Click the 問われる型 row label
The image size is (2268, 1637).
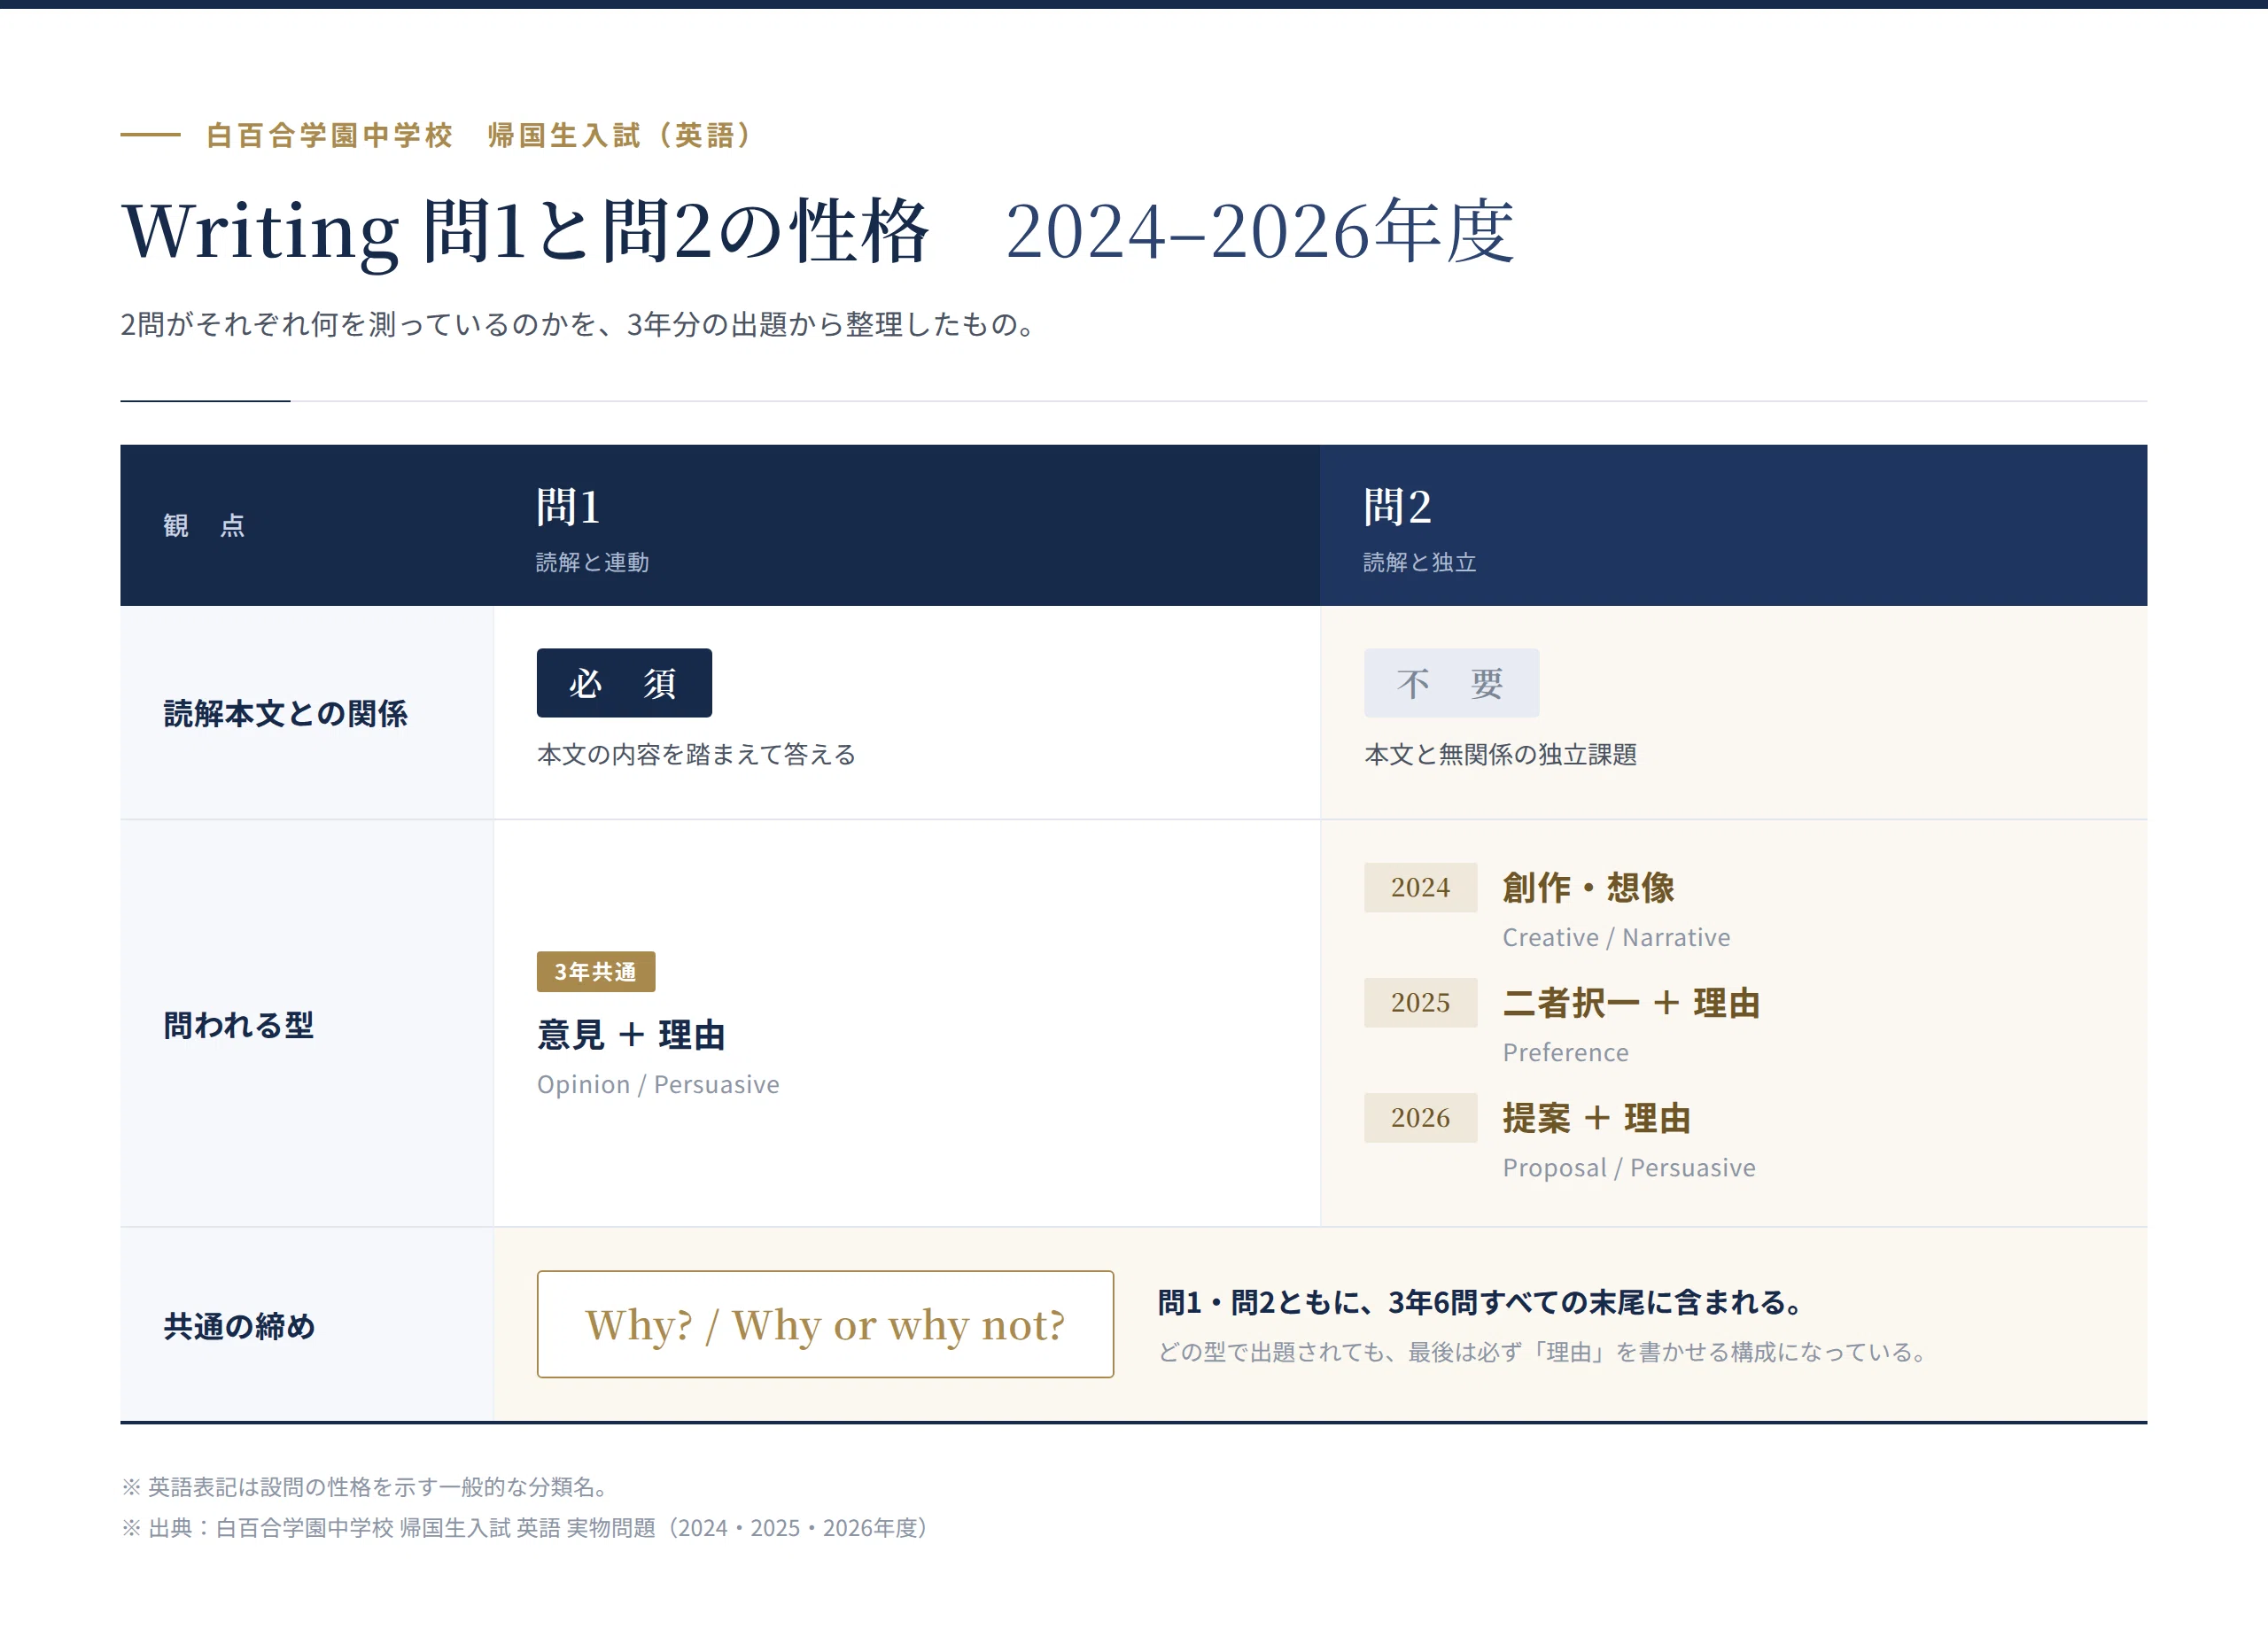(x=238, y=1024)
